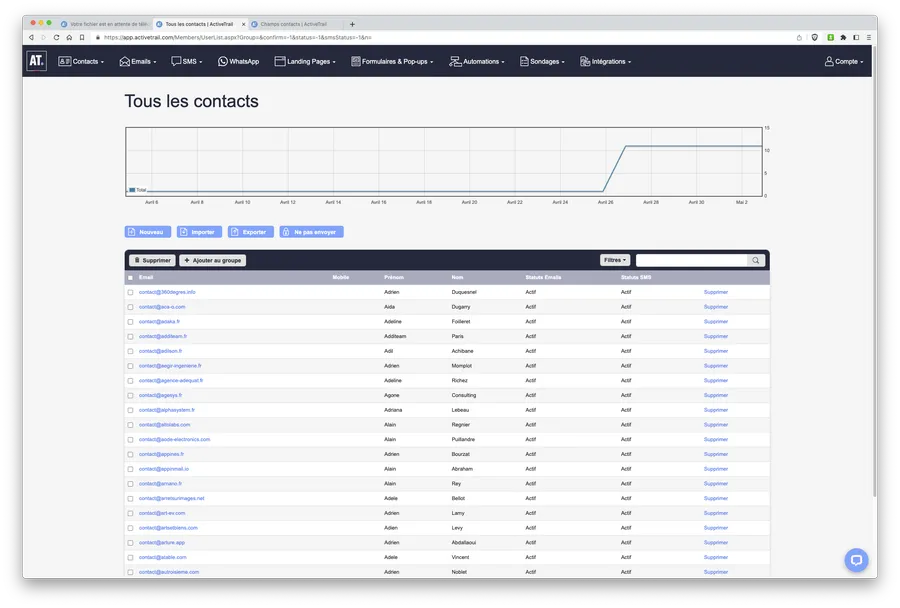This screenshot has height=608, width=900.
Task: Click the Landing Pages window icon
Action: point(280,61)
